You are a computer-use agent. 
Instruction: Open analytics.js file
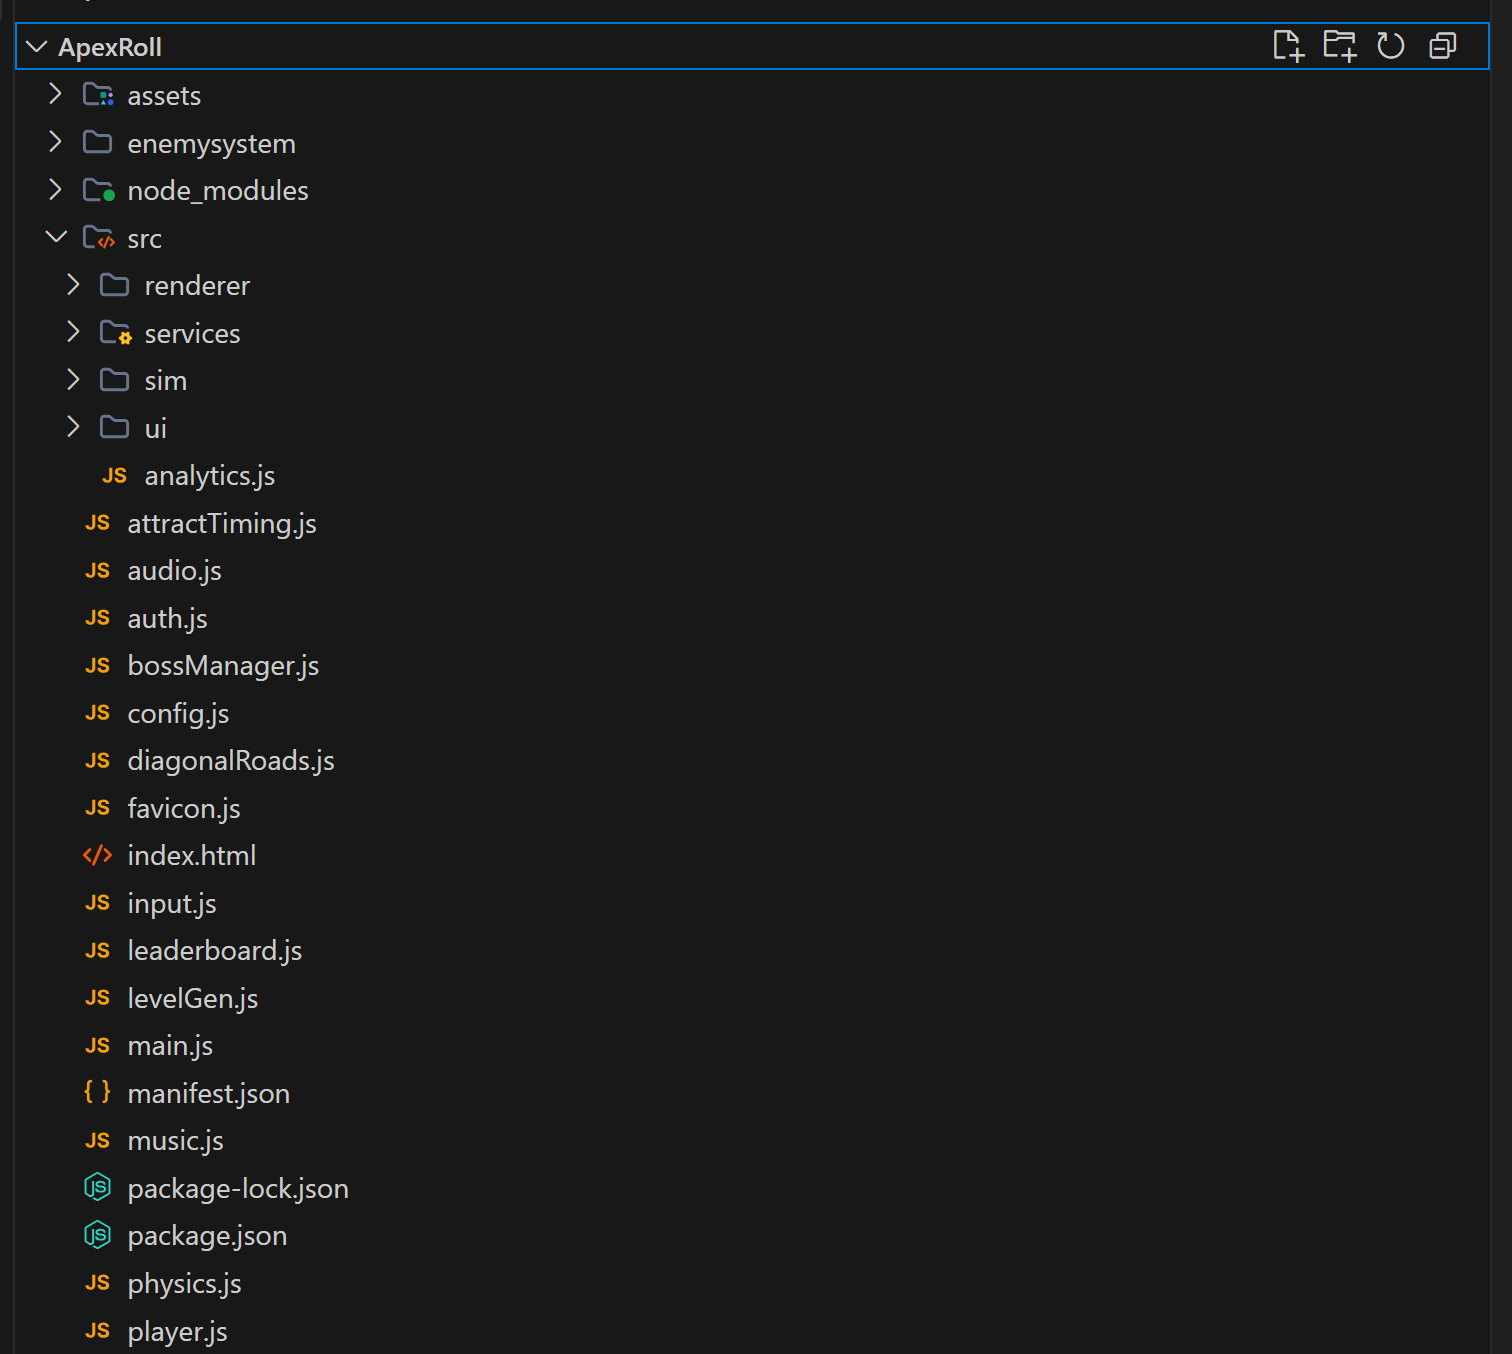(209, 476)
